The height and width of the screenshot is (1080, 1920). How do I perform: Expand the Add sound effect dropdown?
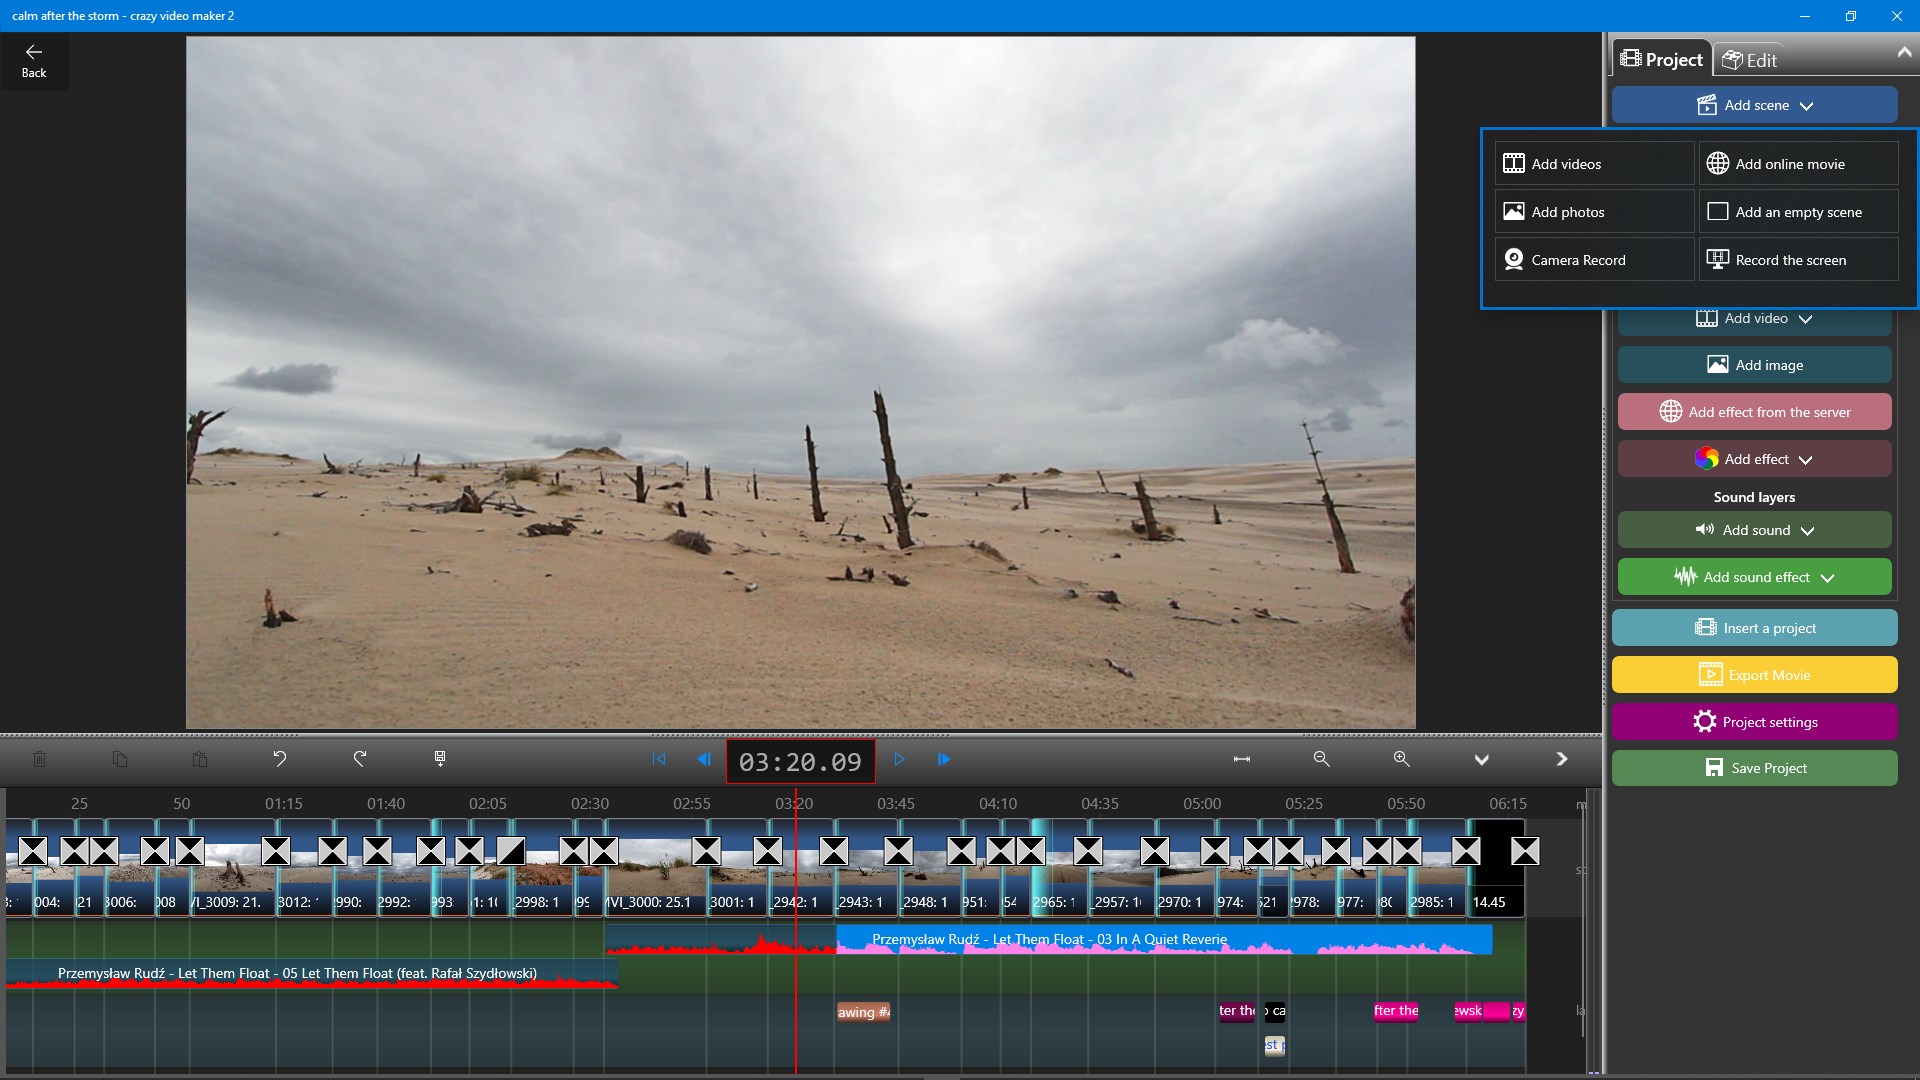tap(1832, 576)
